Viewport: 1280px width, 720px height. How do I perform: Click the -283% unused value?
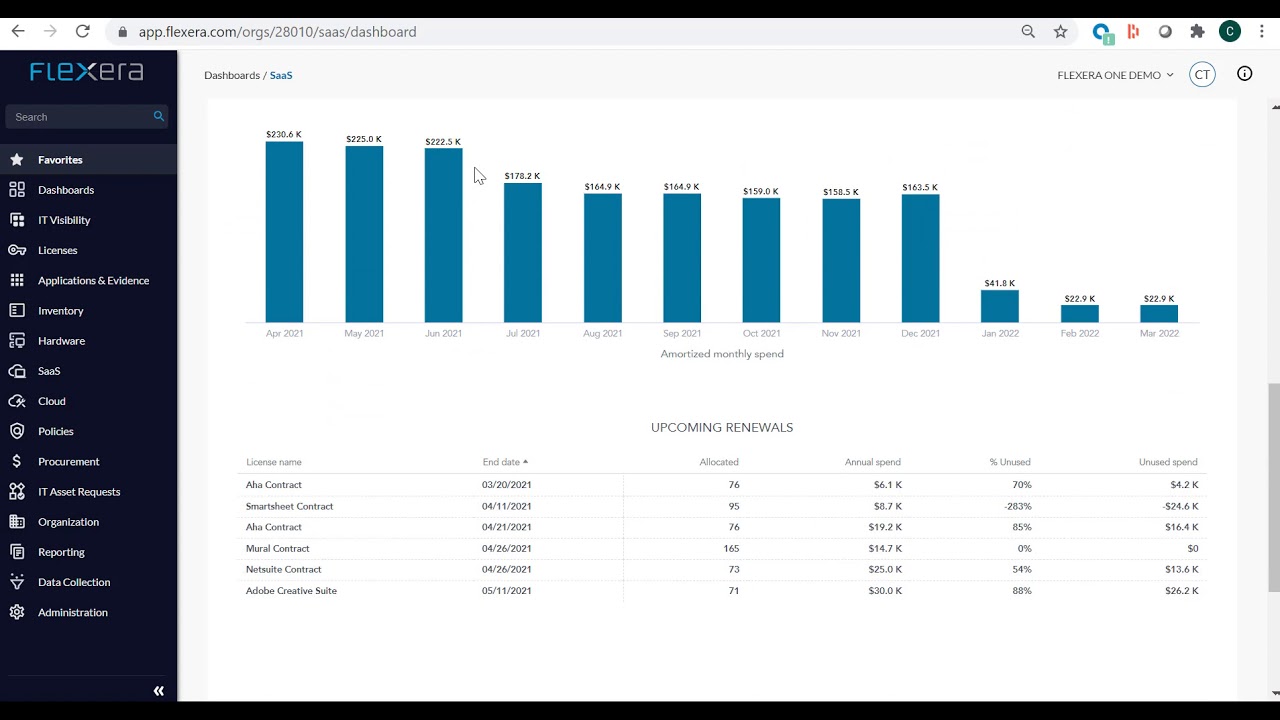1018,506
